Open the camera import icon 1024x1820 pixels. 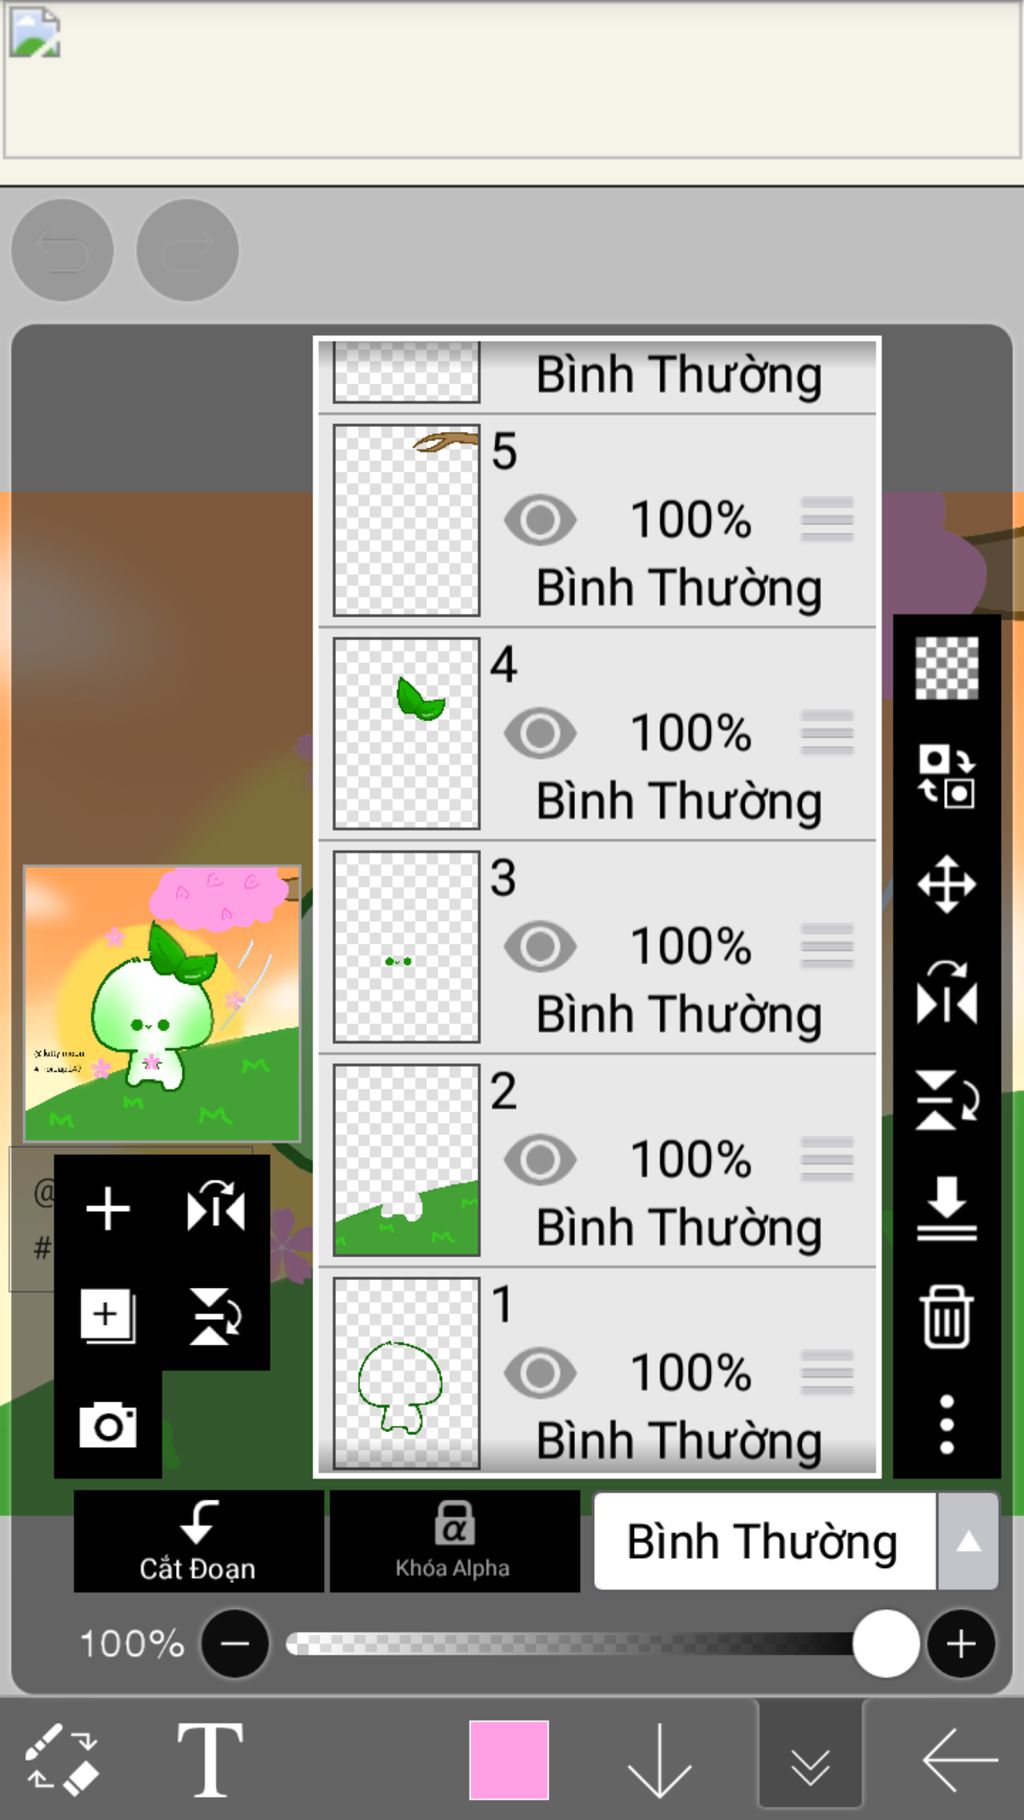click(108, 1424)
